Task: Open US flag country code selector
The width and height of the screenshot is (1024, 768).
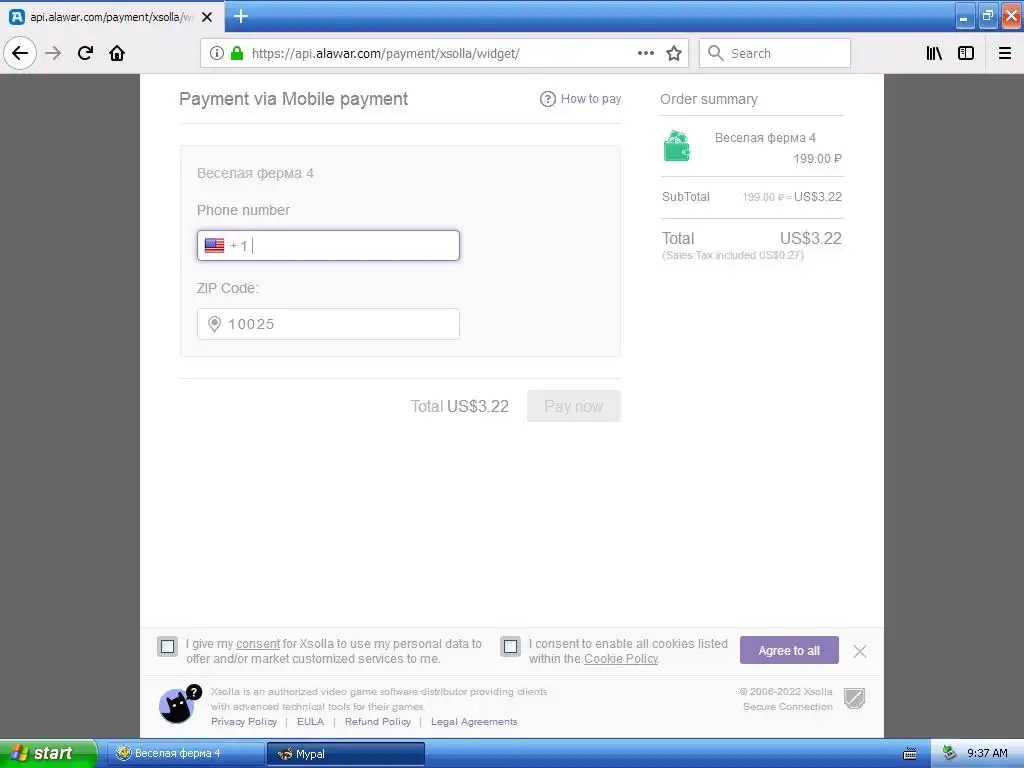Action: [214, 246]
